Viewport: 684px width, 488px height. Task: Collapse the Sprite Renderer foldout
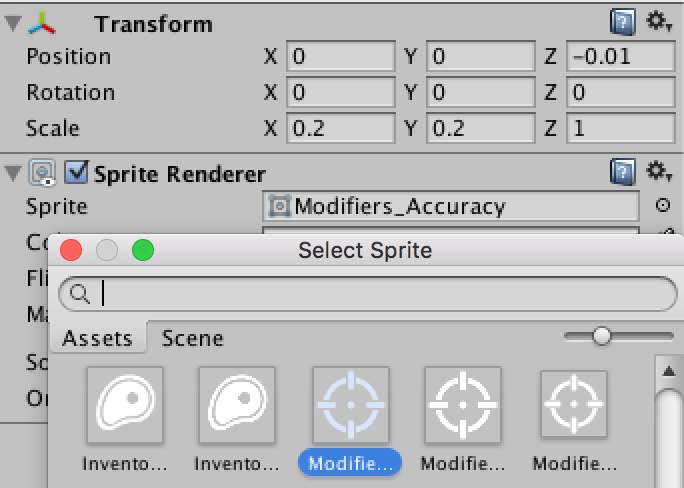(12, 174)
